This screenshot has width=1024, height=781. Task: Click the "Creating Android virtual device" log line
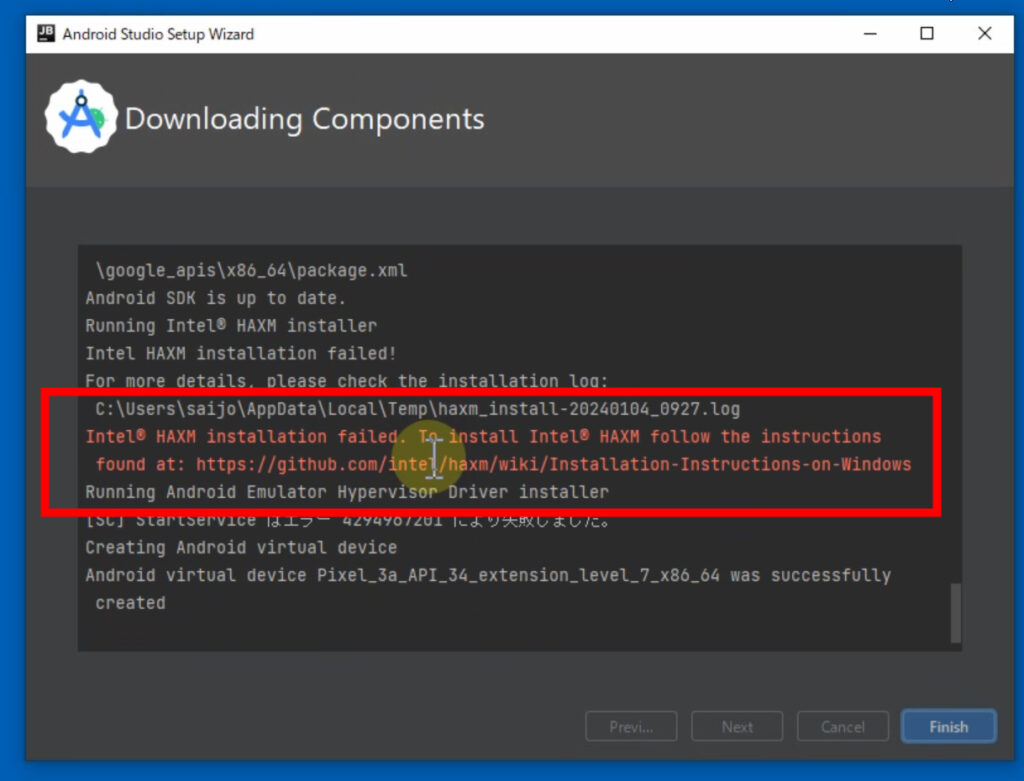[241, 548]
